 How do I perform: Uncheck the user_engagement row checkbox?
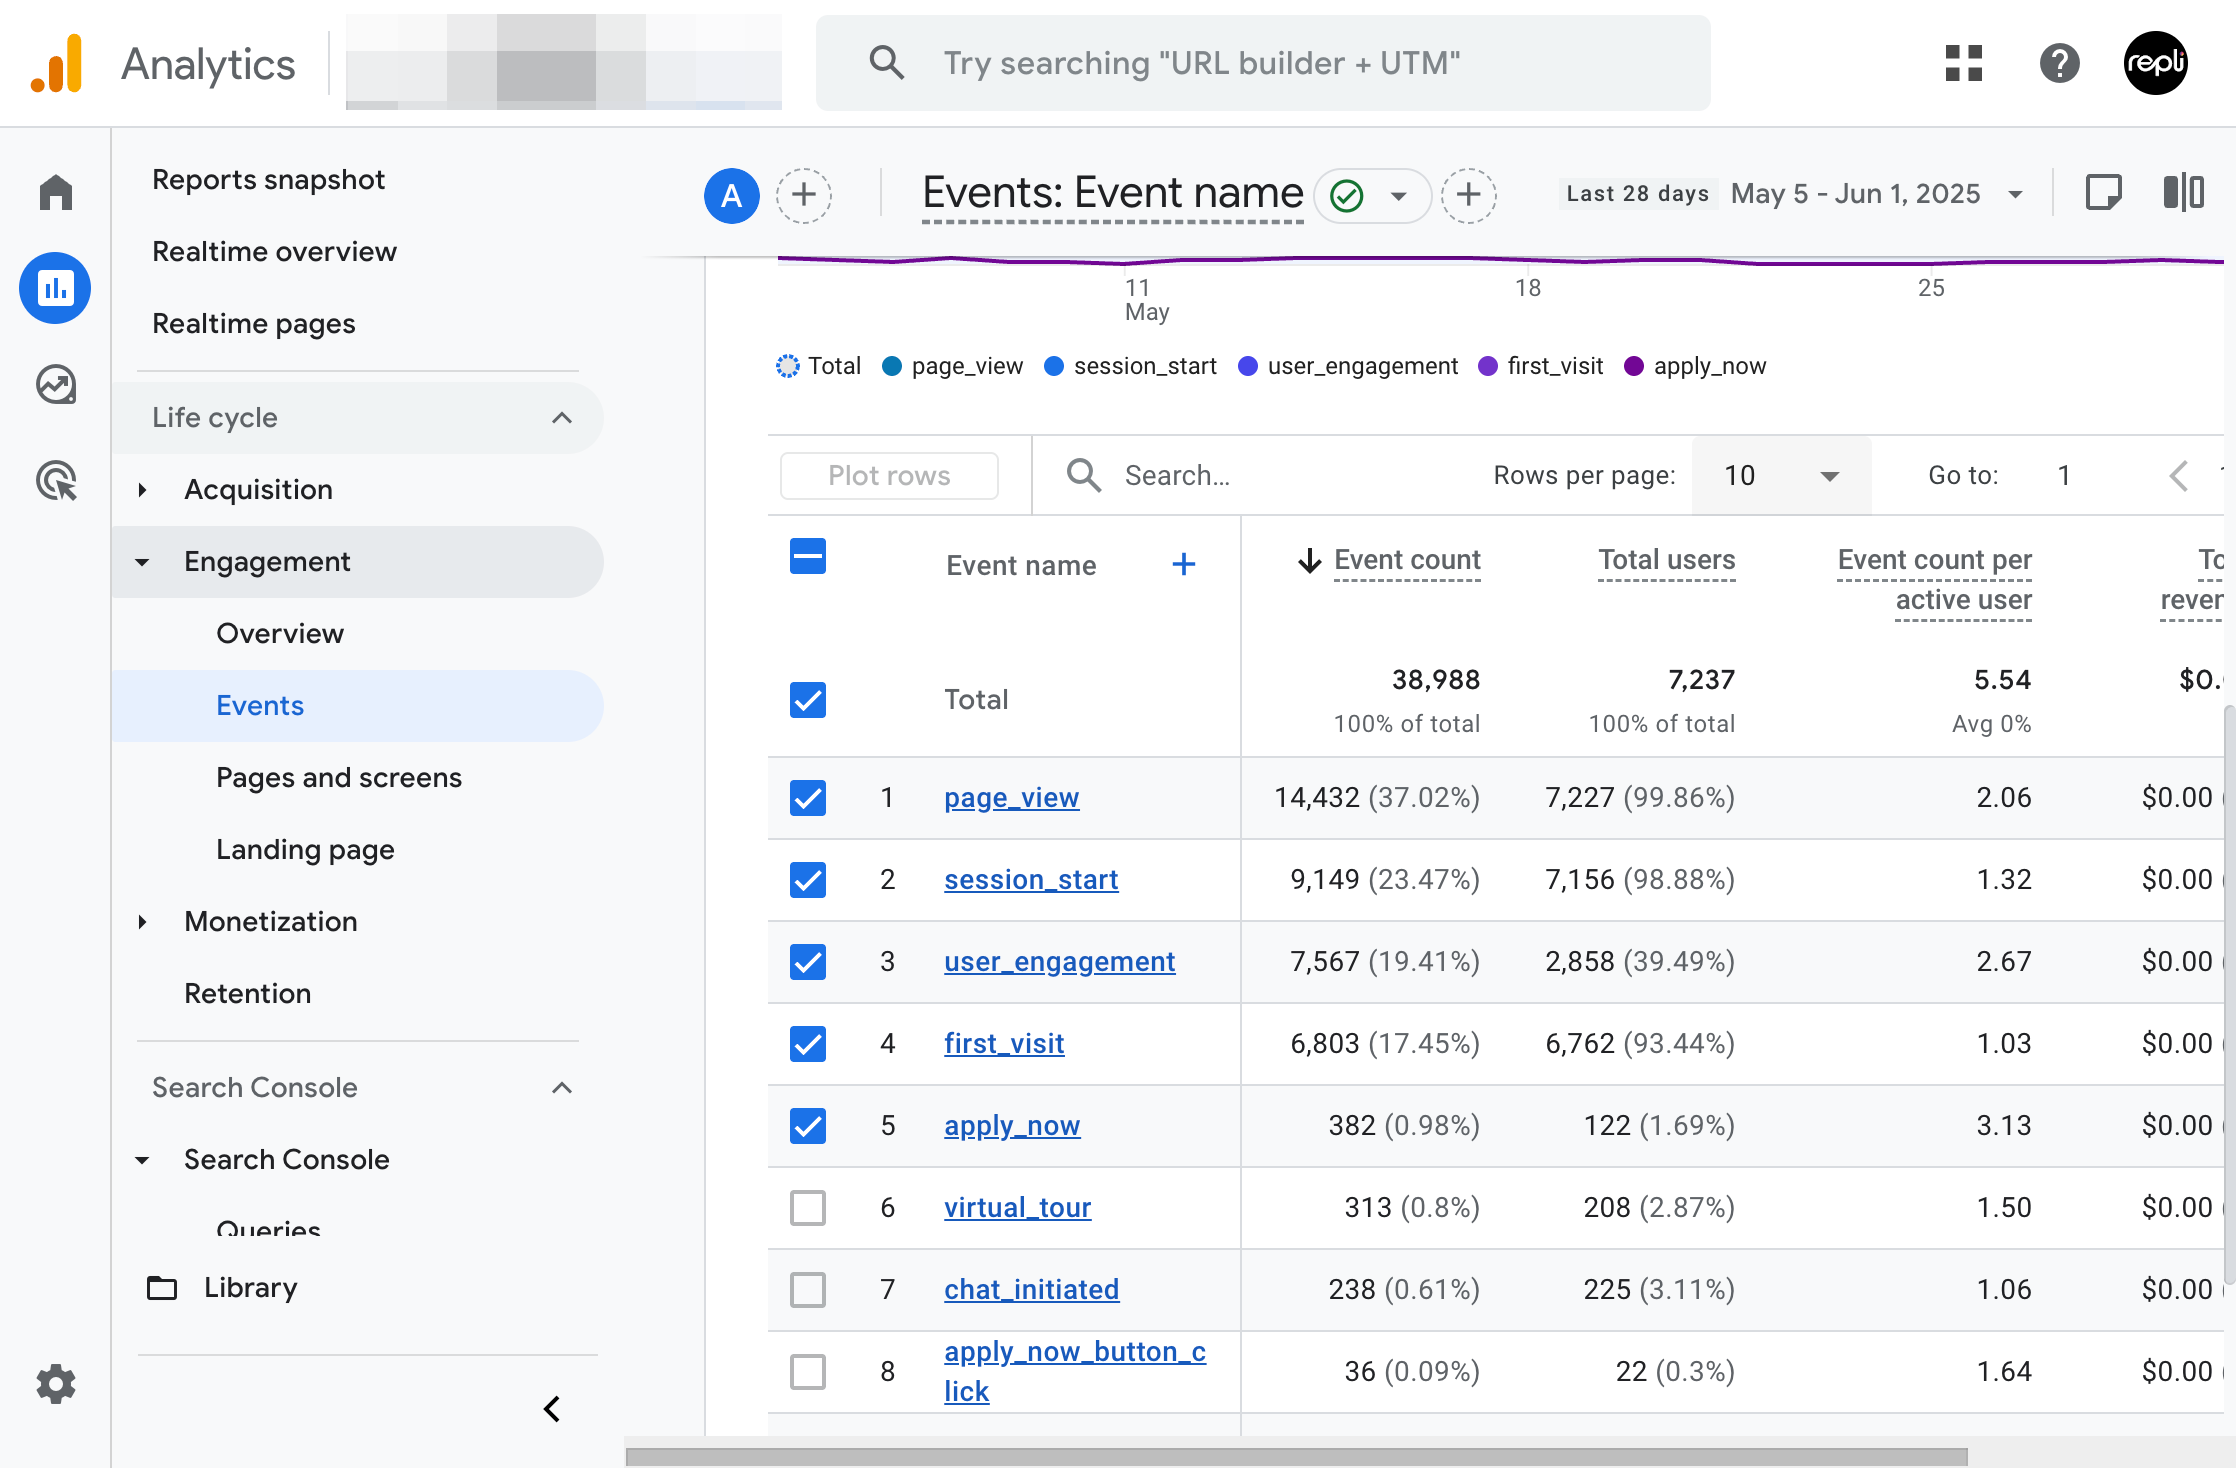[808, 962]
